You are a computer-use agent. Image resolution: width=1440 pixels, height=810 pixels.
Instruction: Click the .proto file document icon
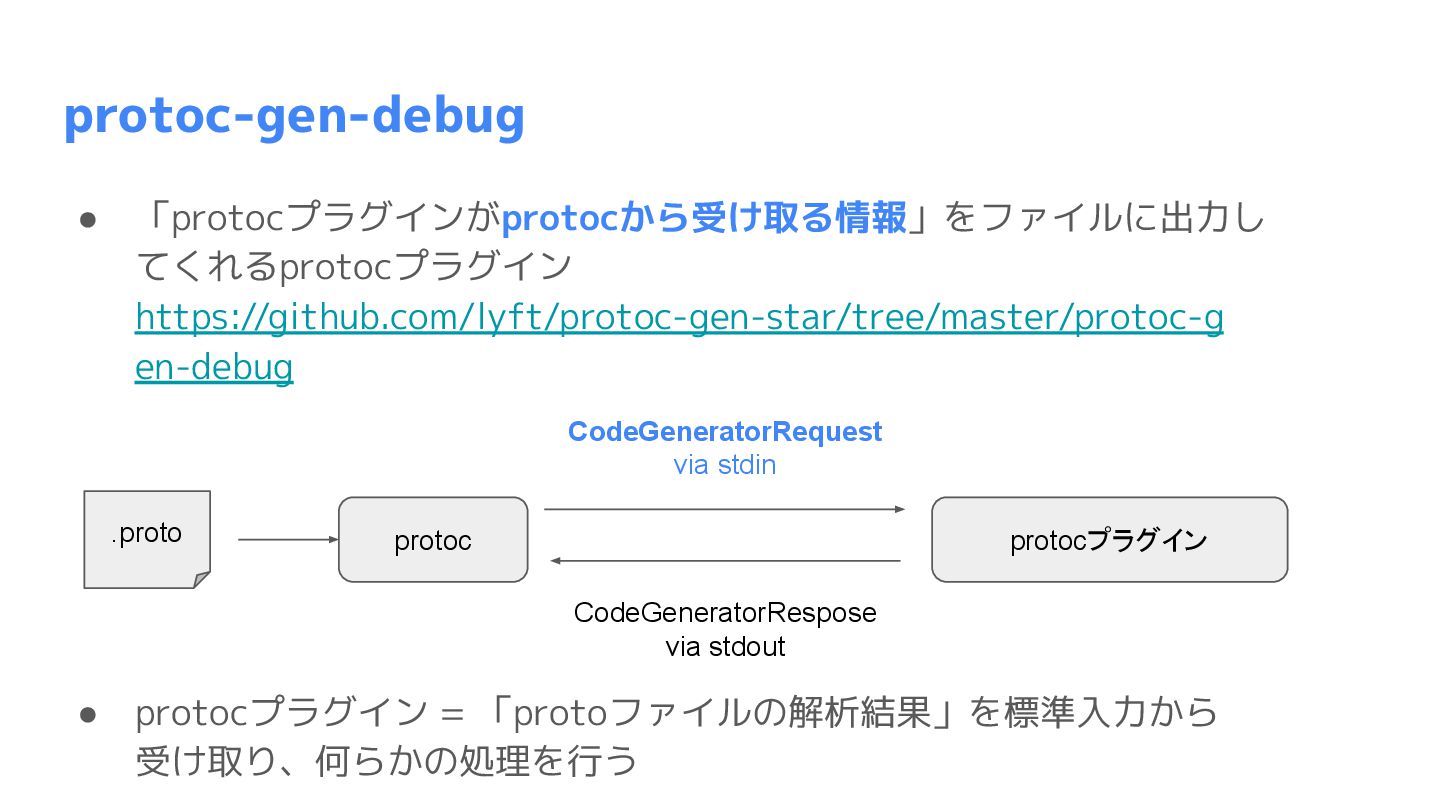pos(146,538)
